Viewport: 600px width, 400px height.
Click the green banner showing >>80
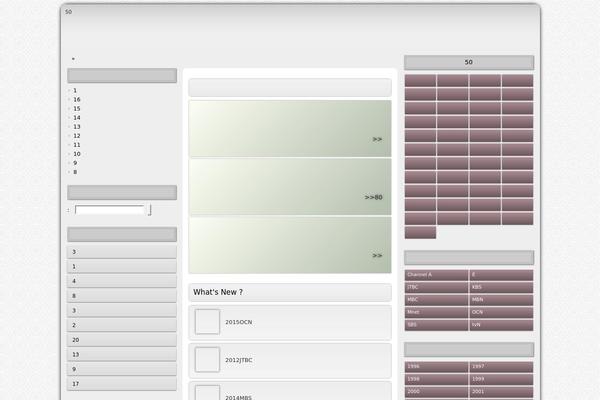click(290, 187)
